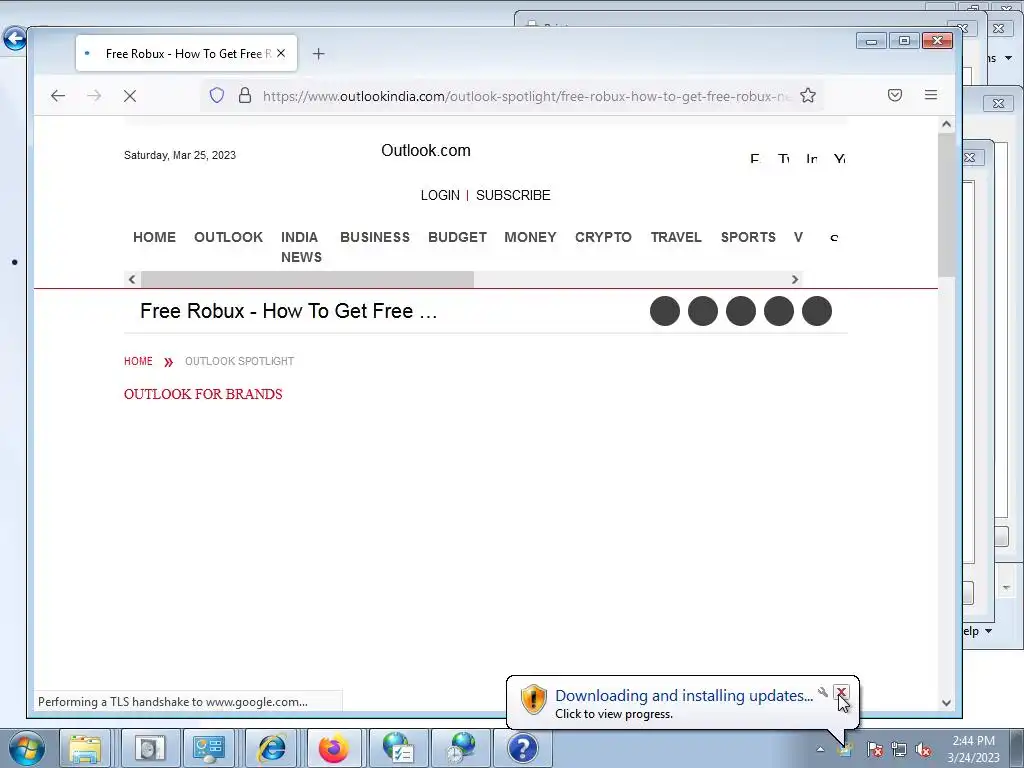The width and height of the screenshot is (1024, 768).
Task: Click SUBSCRIBE link
Action: [513, 195]
